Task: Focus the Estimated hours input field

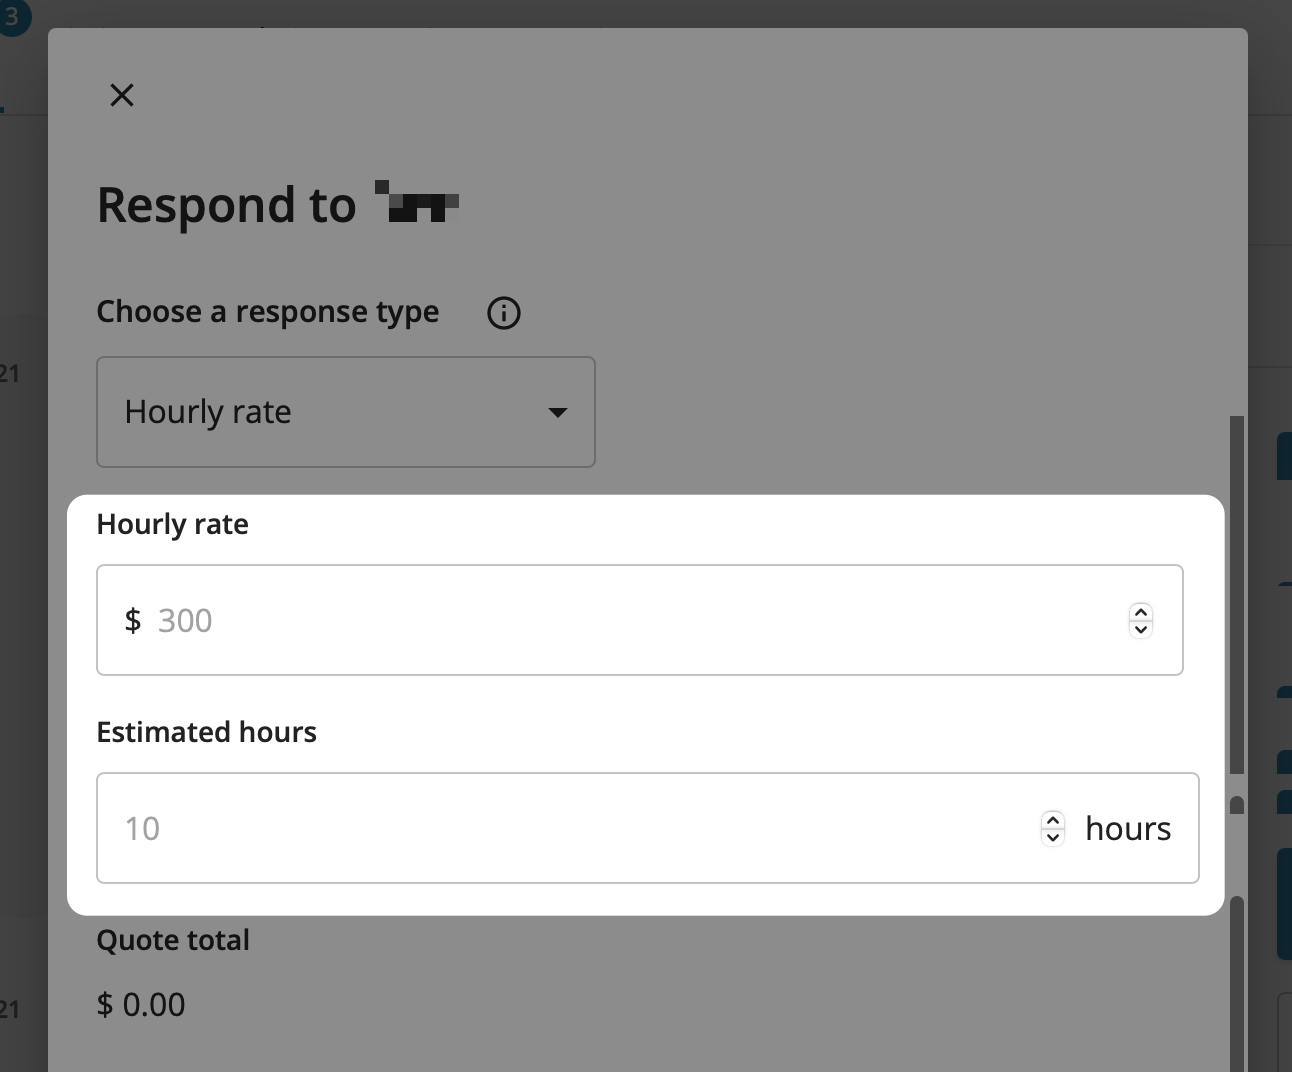Action: tap(570, 828)
